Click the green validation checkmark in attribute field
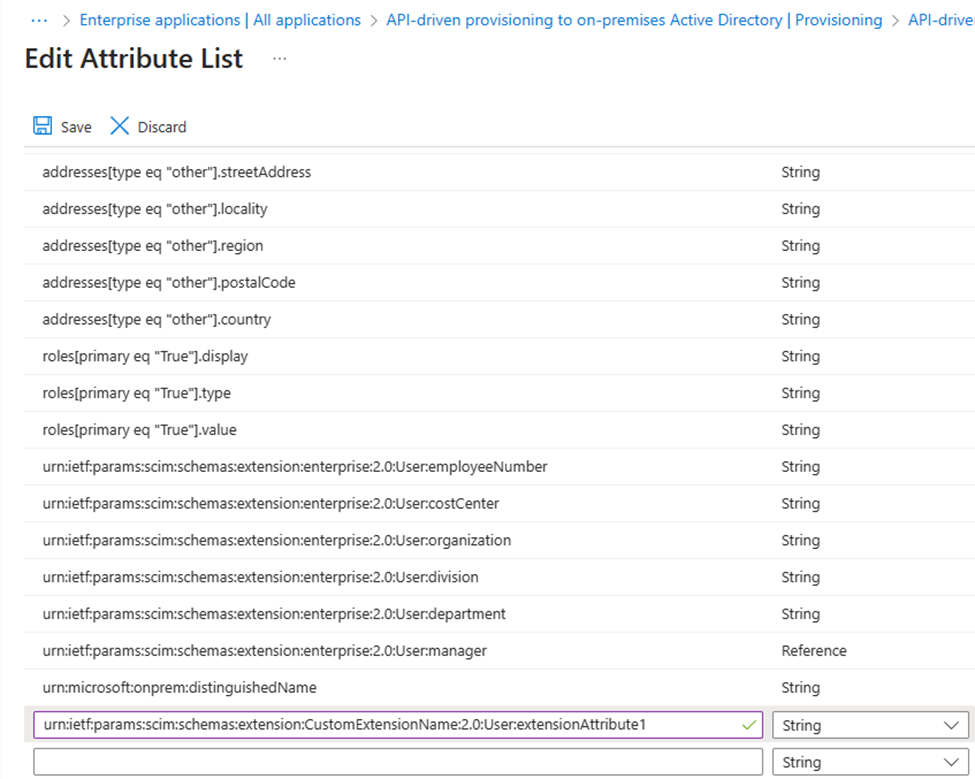Screen dimensions: 975x779 click(x=748, y=724)
